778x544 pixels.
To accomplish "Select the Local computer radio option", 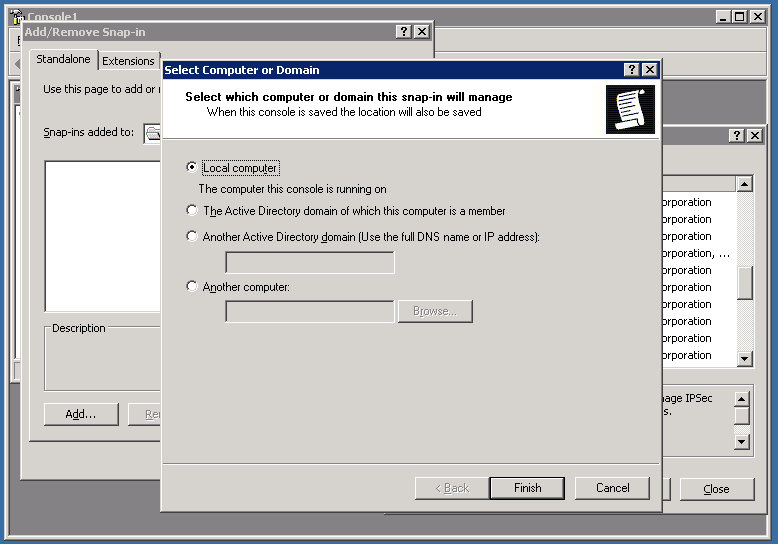I will (192, 168).
